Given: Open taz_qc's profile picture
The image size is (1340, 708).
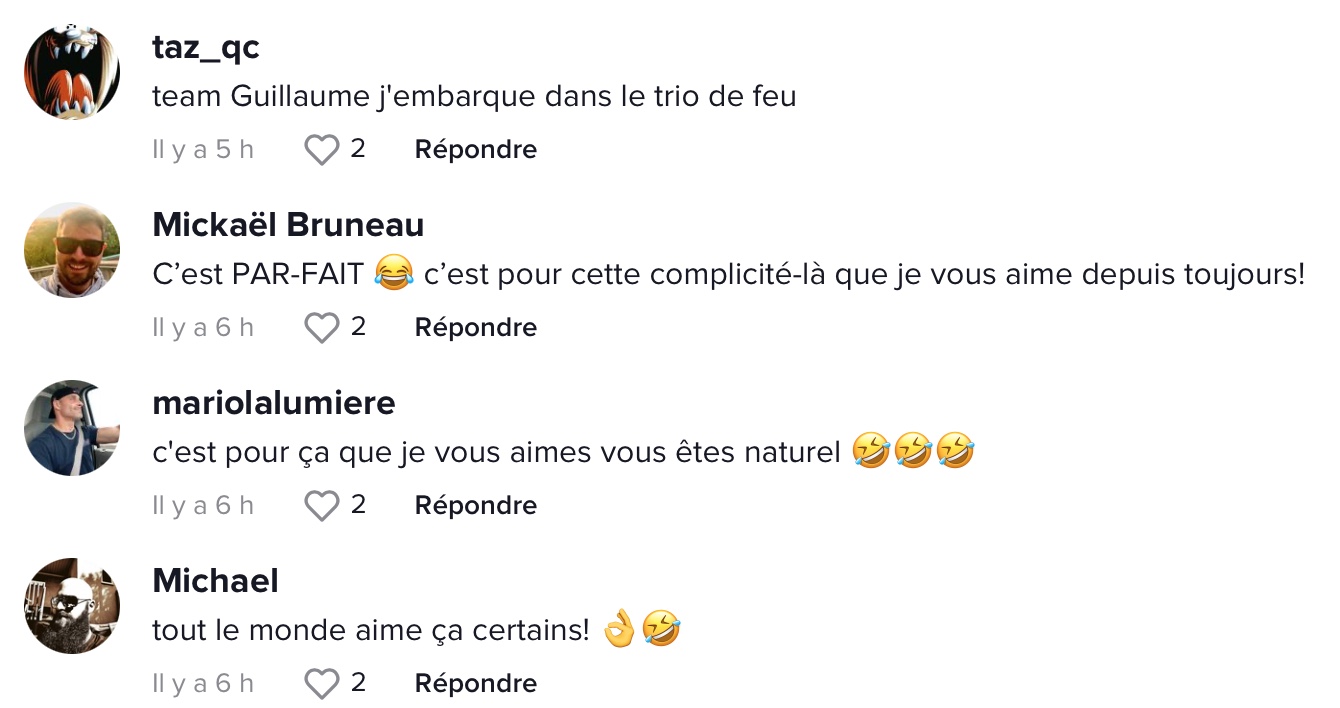Looking at the screenshot, I should [72, 72].
